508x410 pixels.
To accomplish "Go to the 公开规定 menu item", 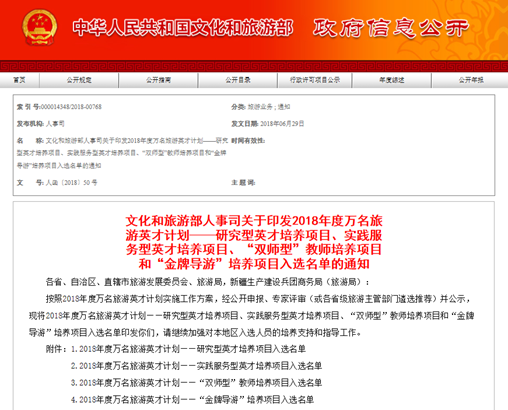I will point(79,80).
